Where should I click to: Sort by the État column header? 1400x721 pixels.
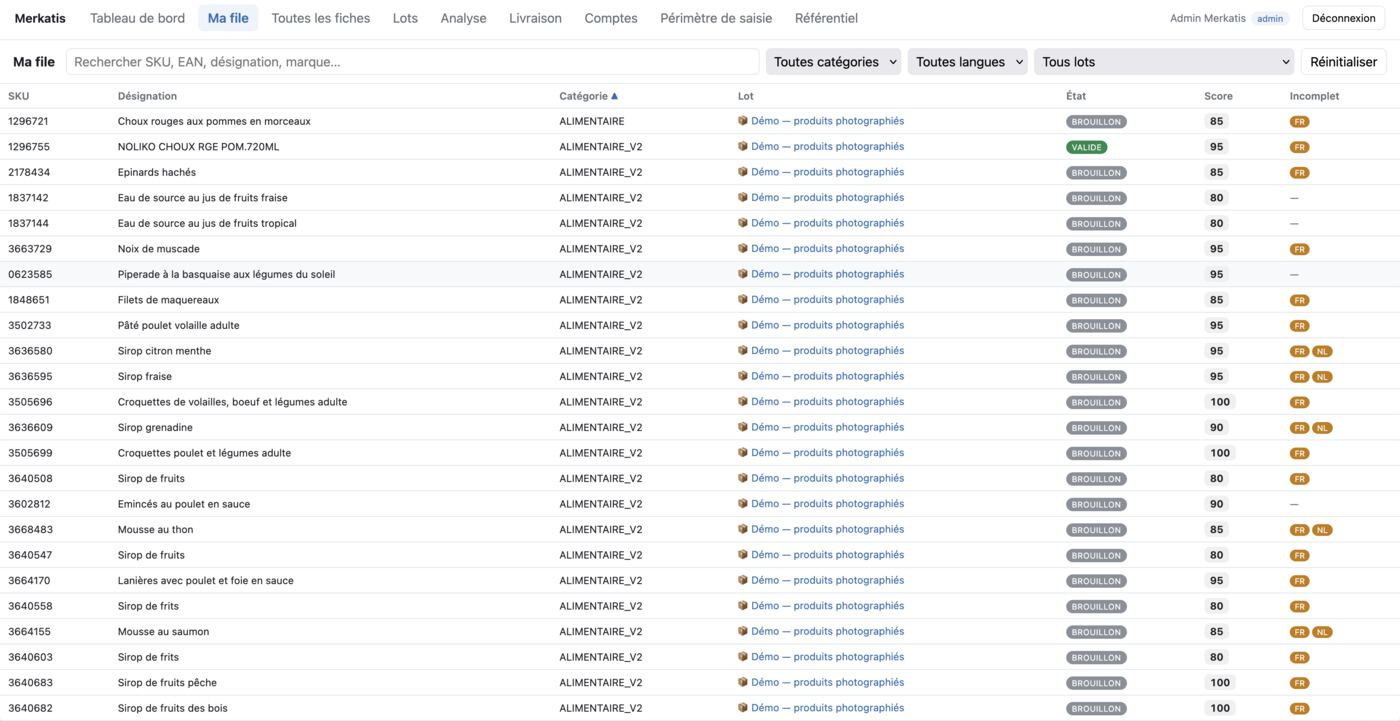(x=1076, y=96)
